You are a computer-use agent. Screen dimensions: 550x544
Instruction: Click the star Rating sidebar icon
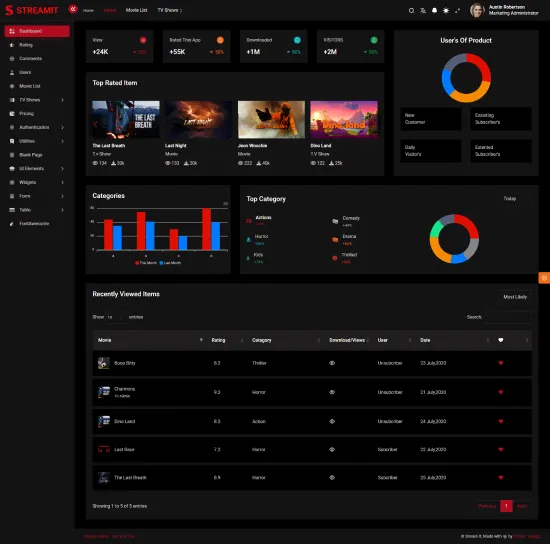tap(12, 45)
